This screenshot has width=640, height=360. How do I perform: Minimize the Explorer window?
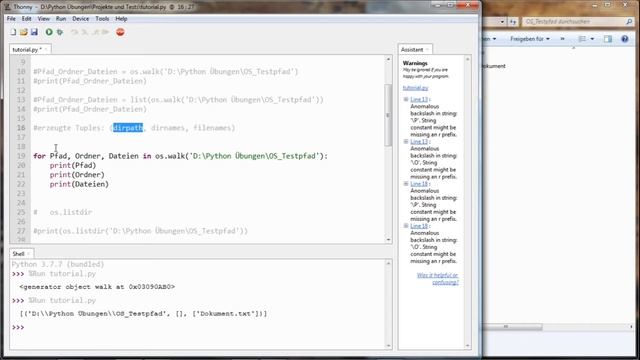[595, 5]
